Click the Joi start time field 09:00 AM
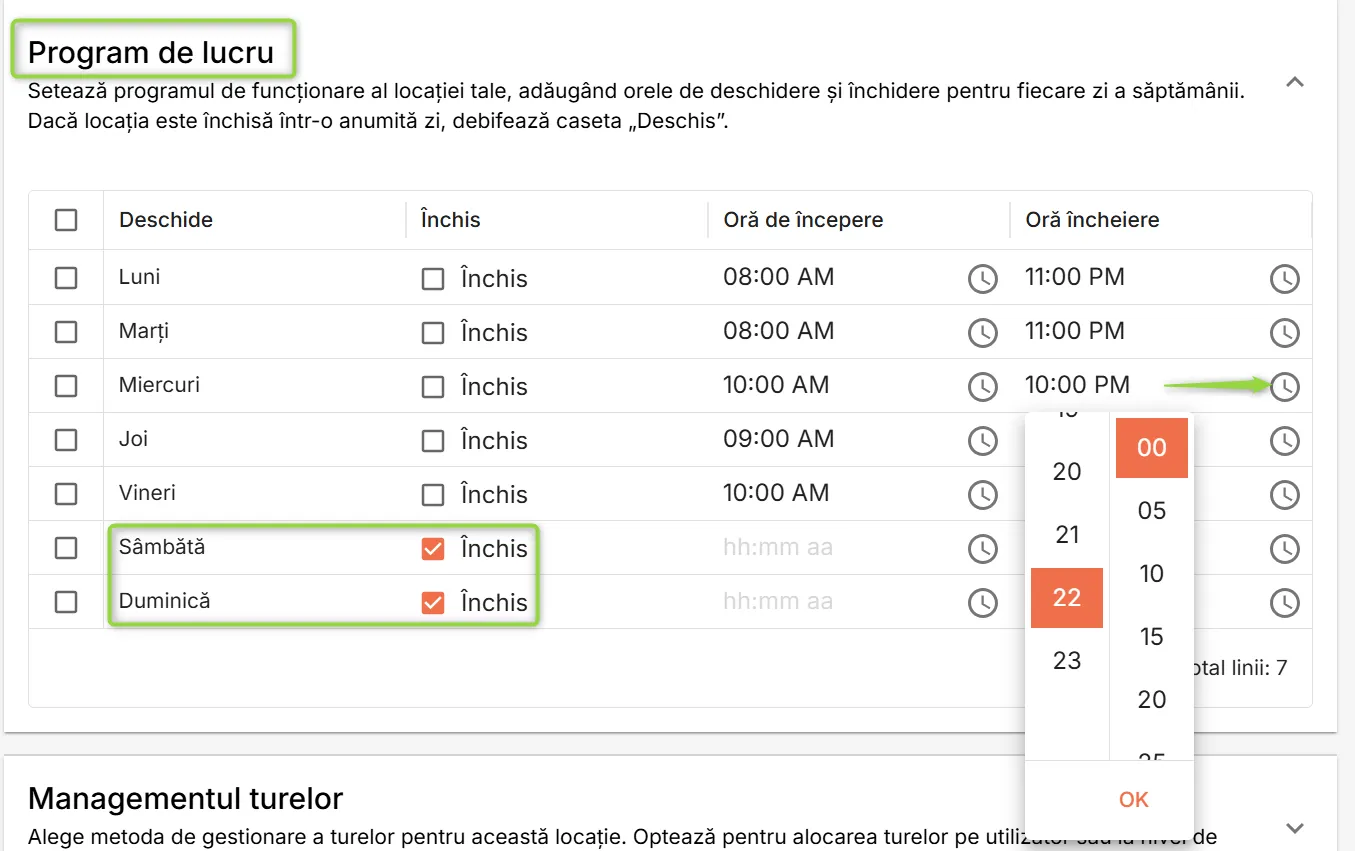 coord(779,439)
